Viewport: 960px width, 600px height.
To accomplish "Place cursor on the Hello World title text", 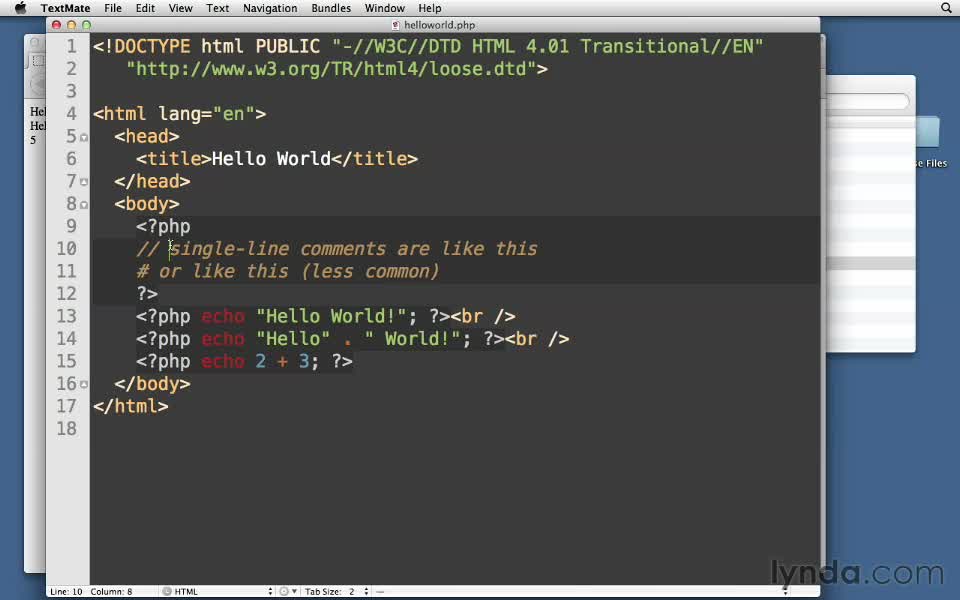I will click(x=270, y=159).
